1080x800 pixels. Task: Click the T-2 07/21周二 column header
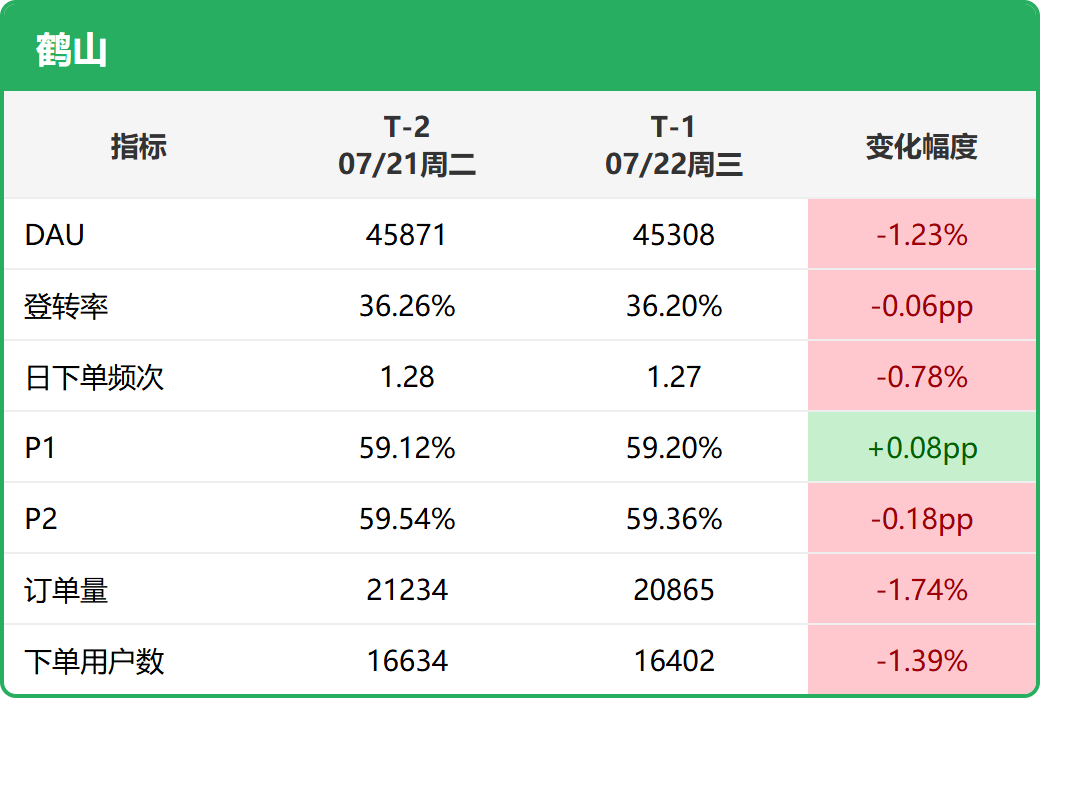pos(406,145)
